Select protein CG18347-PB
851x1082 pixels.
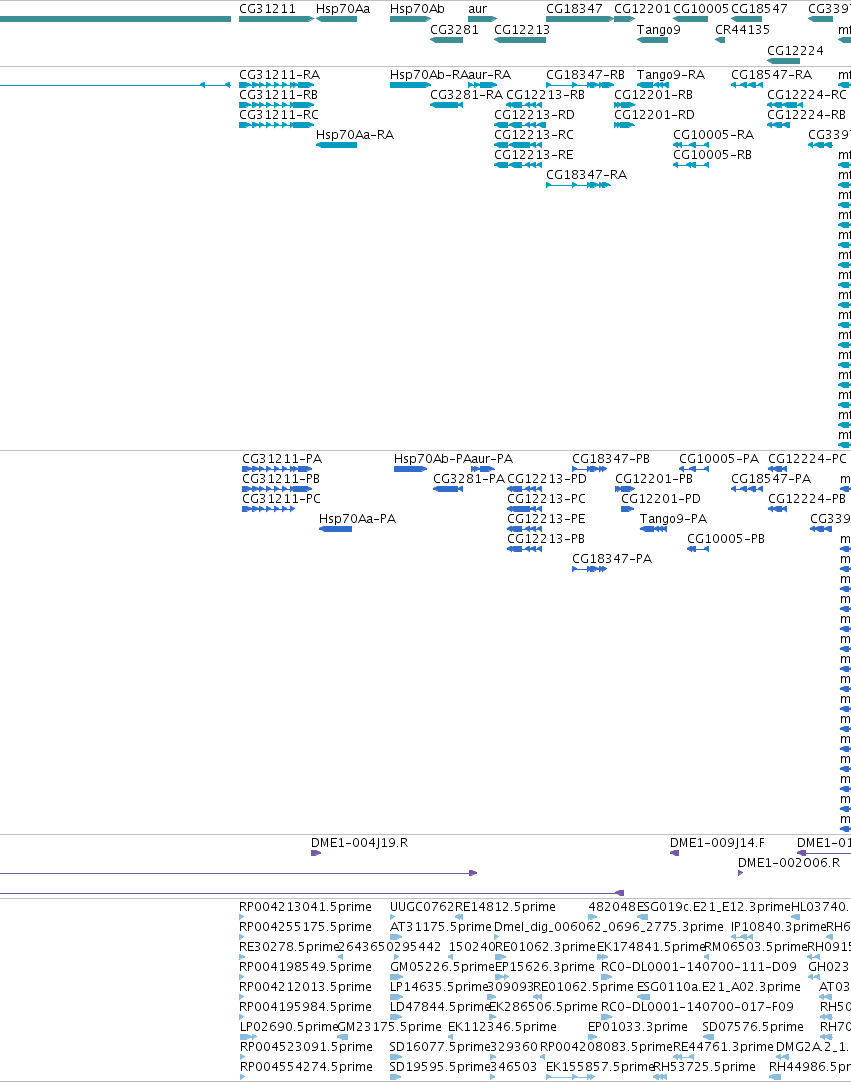[x=611, y=459]
